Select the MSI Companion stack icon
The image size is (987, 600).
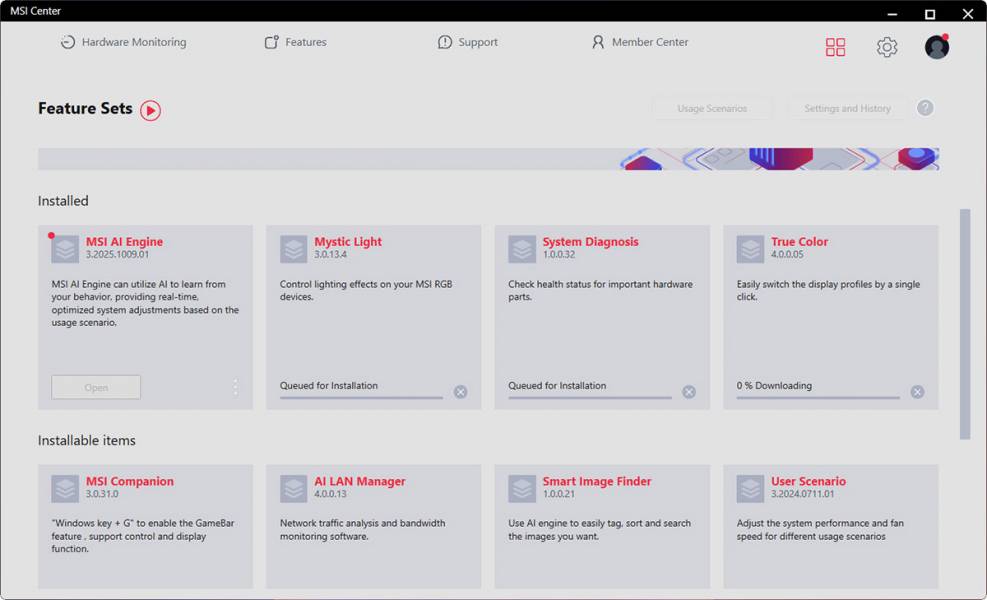(x=65, y=489)
